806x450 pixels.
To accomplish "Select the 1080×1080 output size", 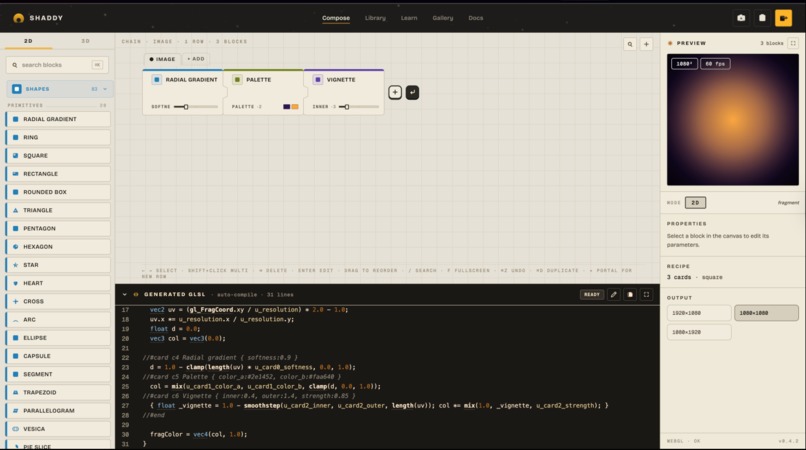I will (x=766, y=313).
